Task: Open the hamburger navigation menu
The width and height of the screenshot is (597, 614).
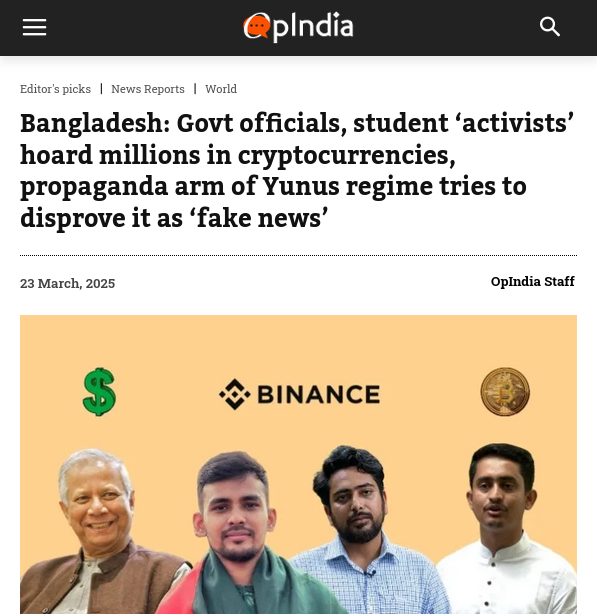Action: 34,27
